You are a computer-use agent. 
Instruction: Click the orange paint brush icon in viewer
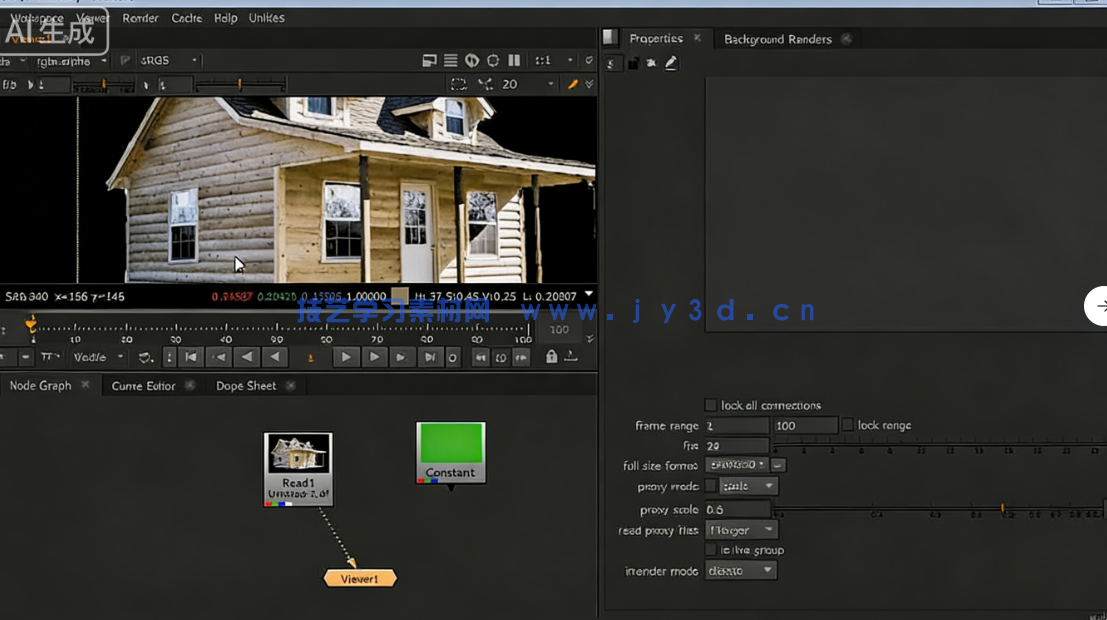click(x=573, y=85)
